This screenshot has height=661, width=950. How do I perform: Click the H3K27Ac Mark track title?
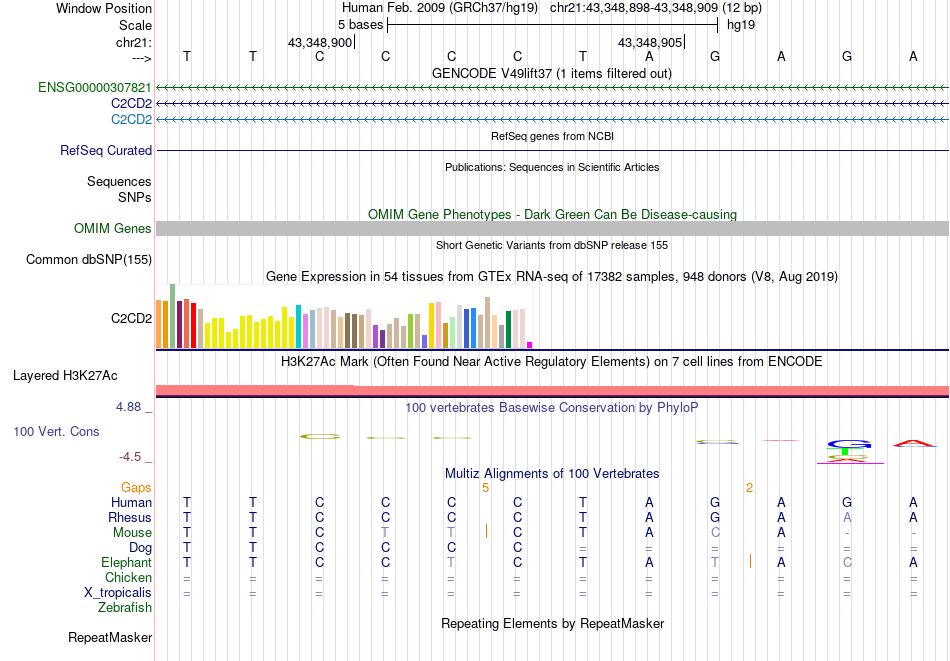(552, 362)
